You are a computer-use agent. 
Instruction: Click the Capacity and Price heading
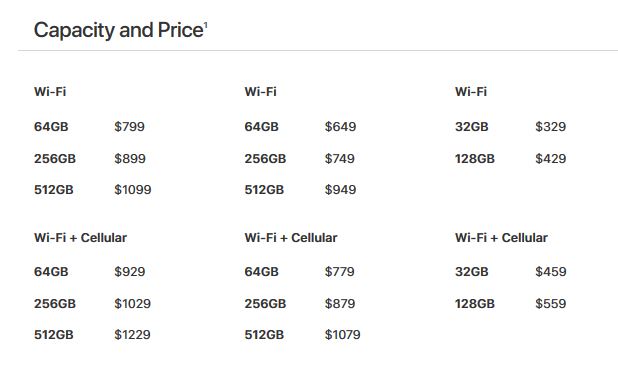(119, 30)
